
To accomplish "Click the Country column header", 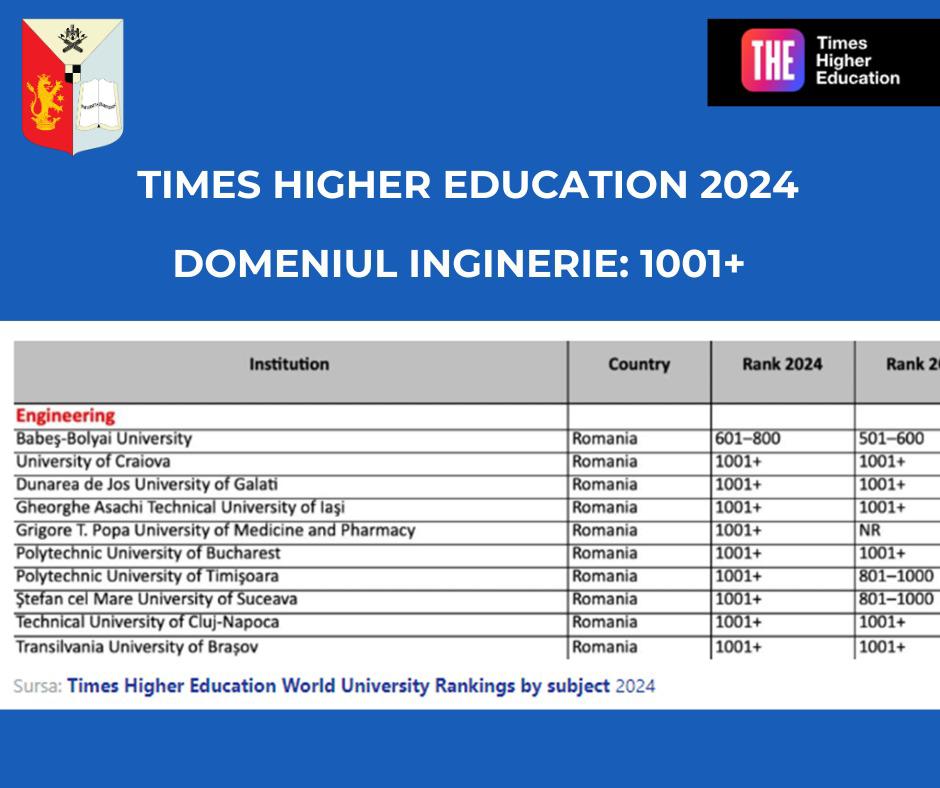I will [638, 365].
